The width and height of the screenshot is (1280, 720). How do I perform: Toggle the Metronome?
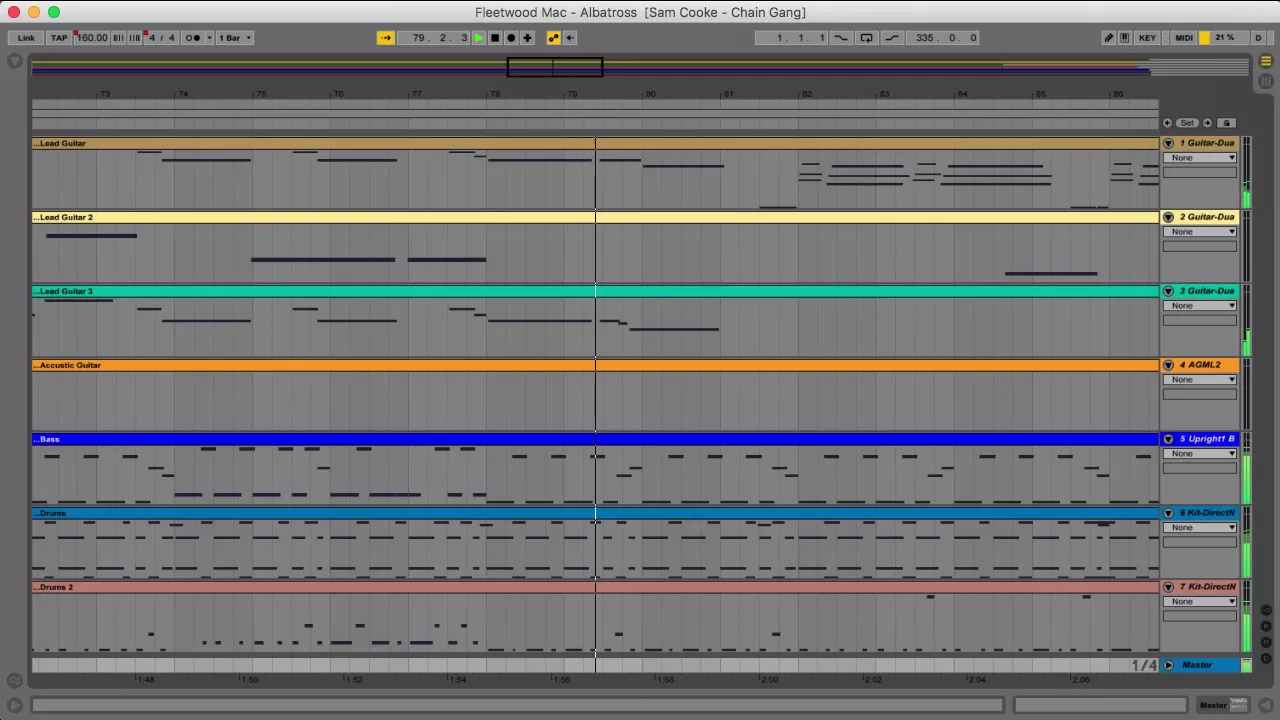193,38
